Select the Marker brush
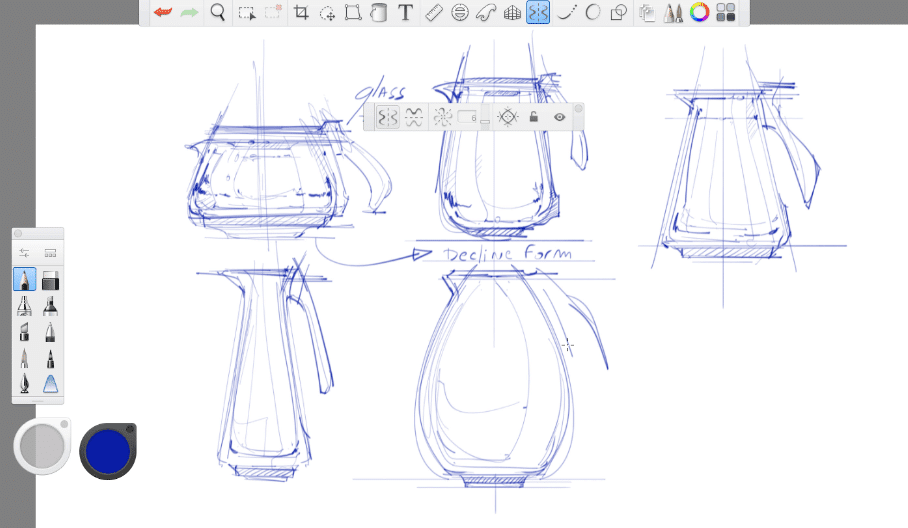The image size is (908, 528). pyautogui.click(x=50, y=306)
